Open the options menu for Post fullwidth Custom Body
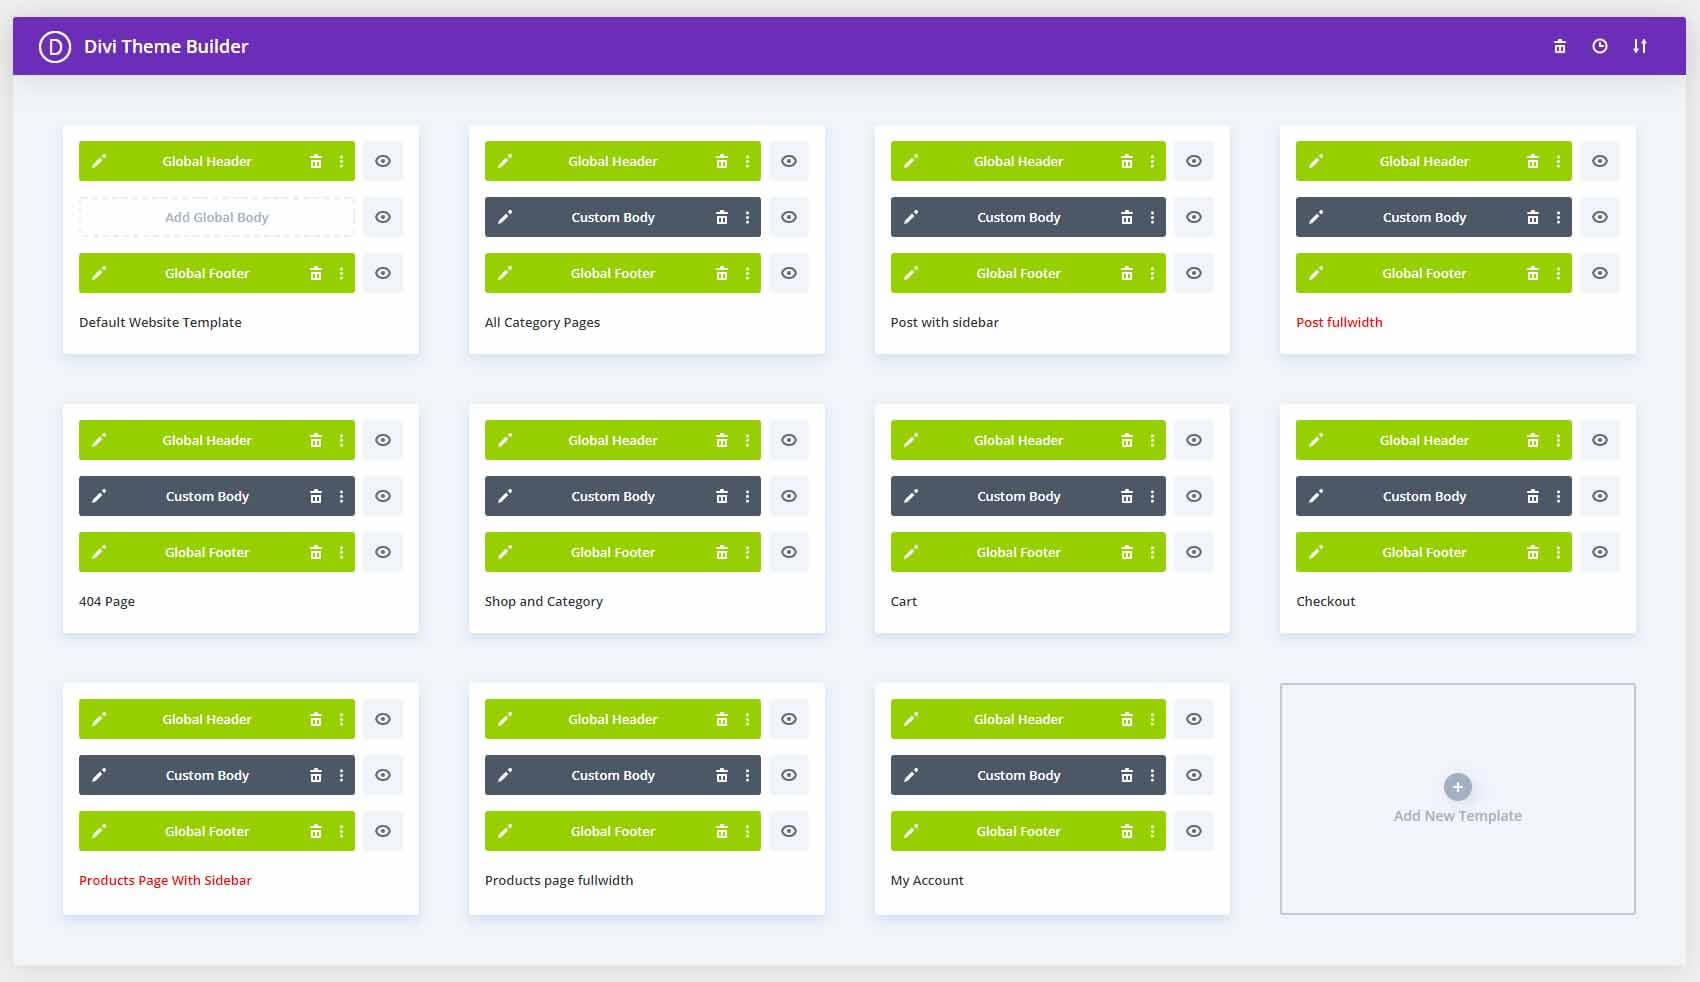Viewport: 1700px width, 982px height. [x=1556, y=217]
